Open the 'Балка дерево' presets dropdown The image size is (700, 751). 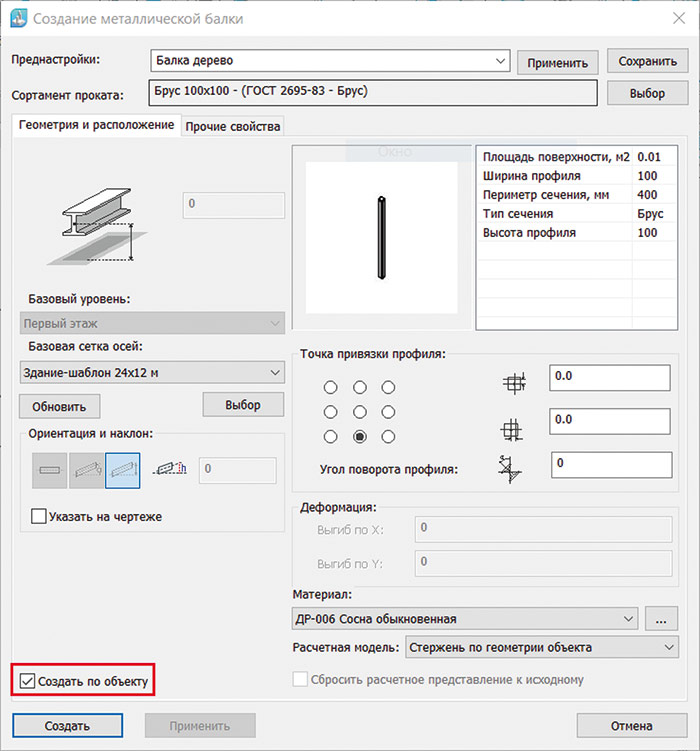coord(330,61)
